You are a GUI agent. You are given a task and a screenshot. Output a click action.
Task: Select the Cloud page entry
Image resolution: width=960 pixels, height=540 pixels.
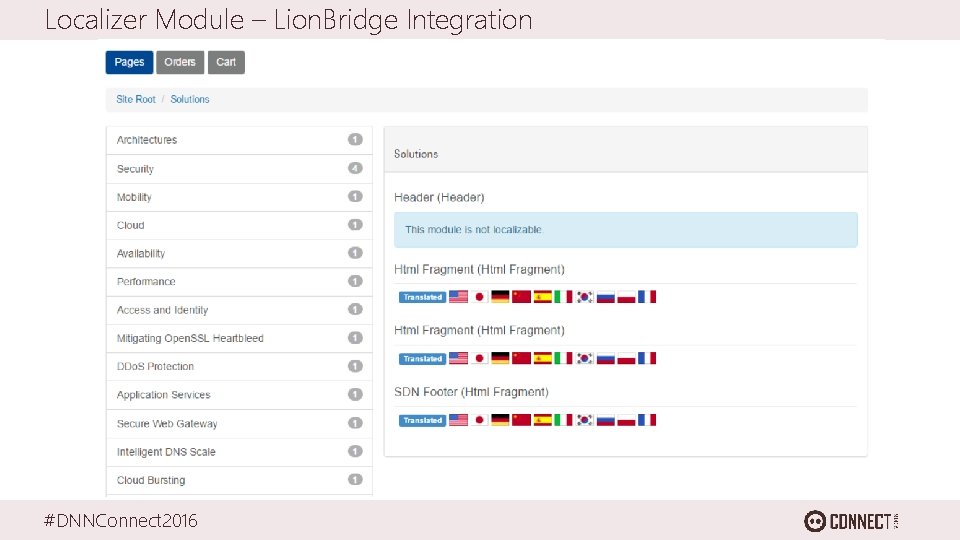coord(239,225)
